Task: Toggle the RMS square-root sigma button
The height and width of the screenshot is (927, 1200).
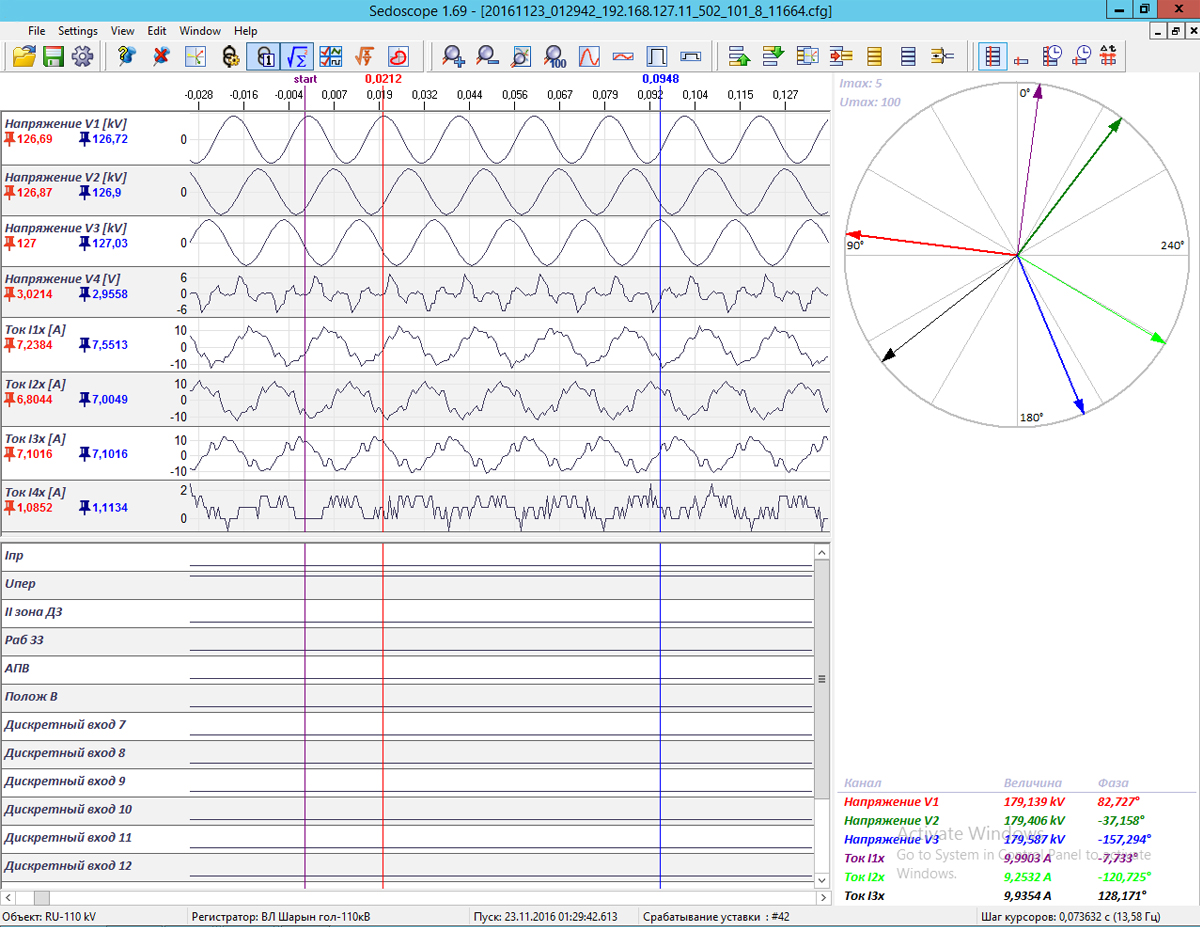Action: (x=297, y=56)
